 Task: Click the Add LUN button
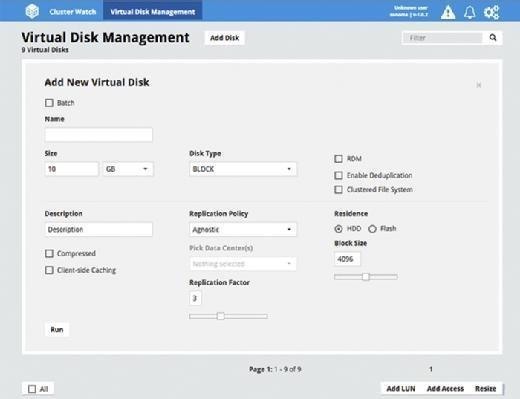pos(401,389)
